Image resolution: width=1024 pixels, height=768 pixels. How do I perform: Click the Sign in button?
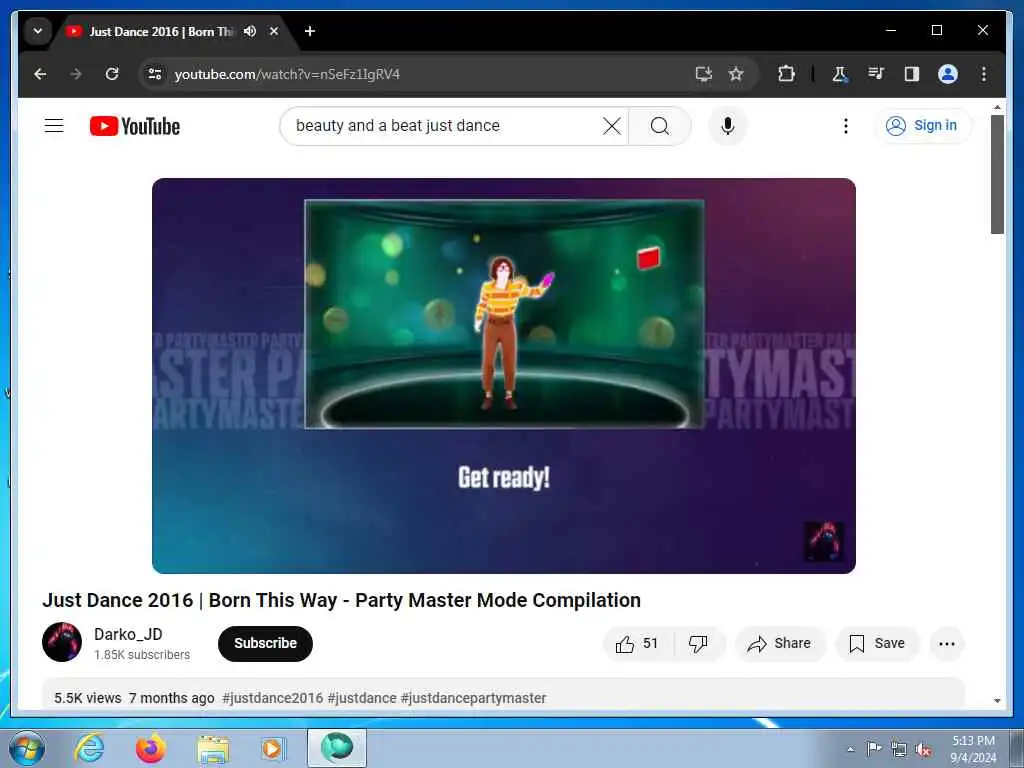pos(922,125)
